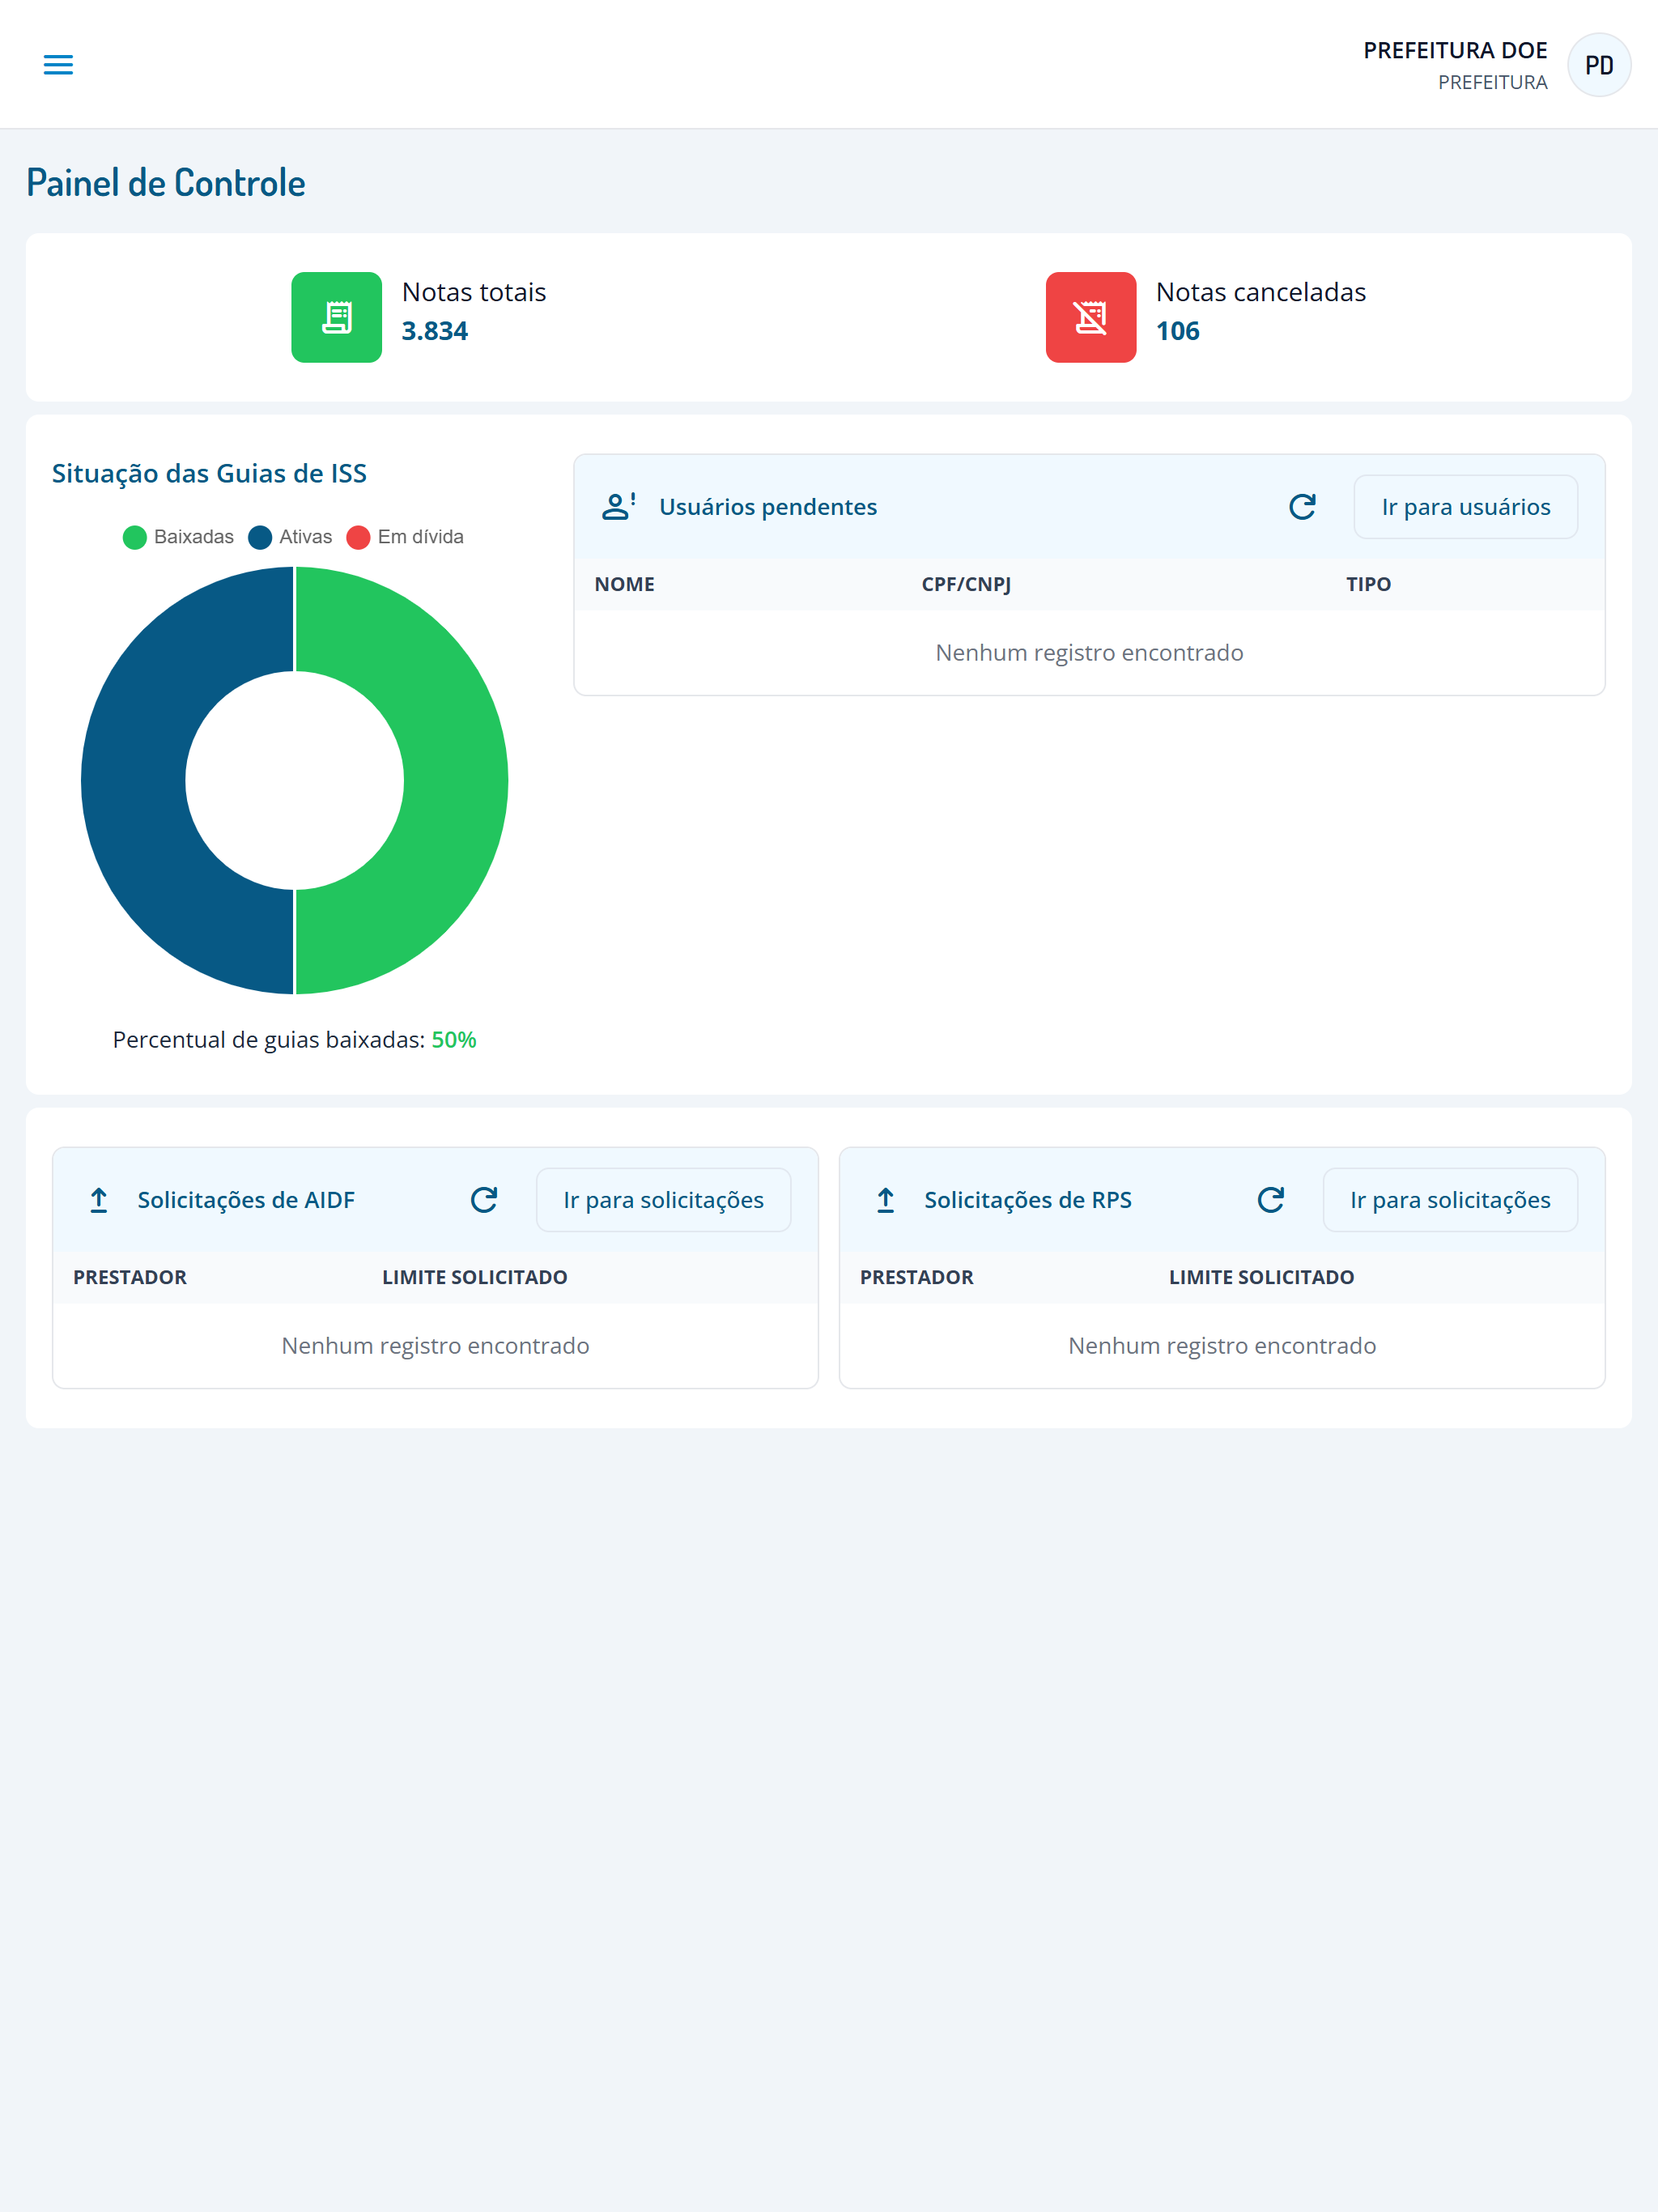Click the green Notas totais receipt icon
1658x2212 pixels.
(x=336, y=317)
